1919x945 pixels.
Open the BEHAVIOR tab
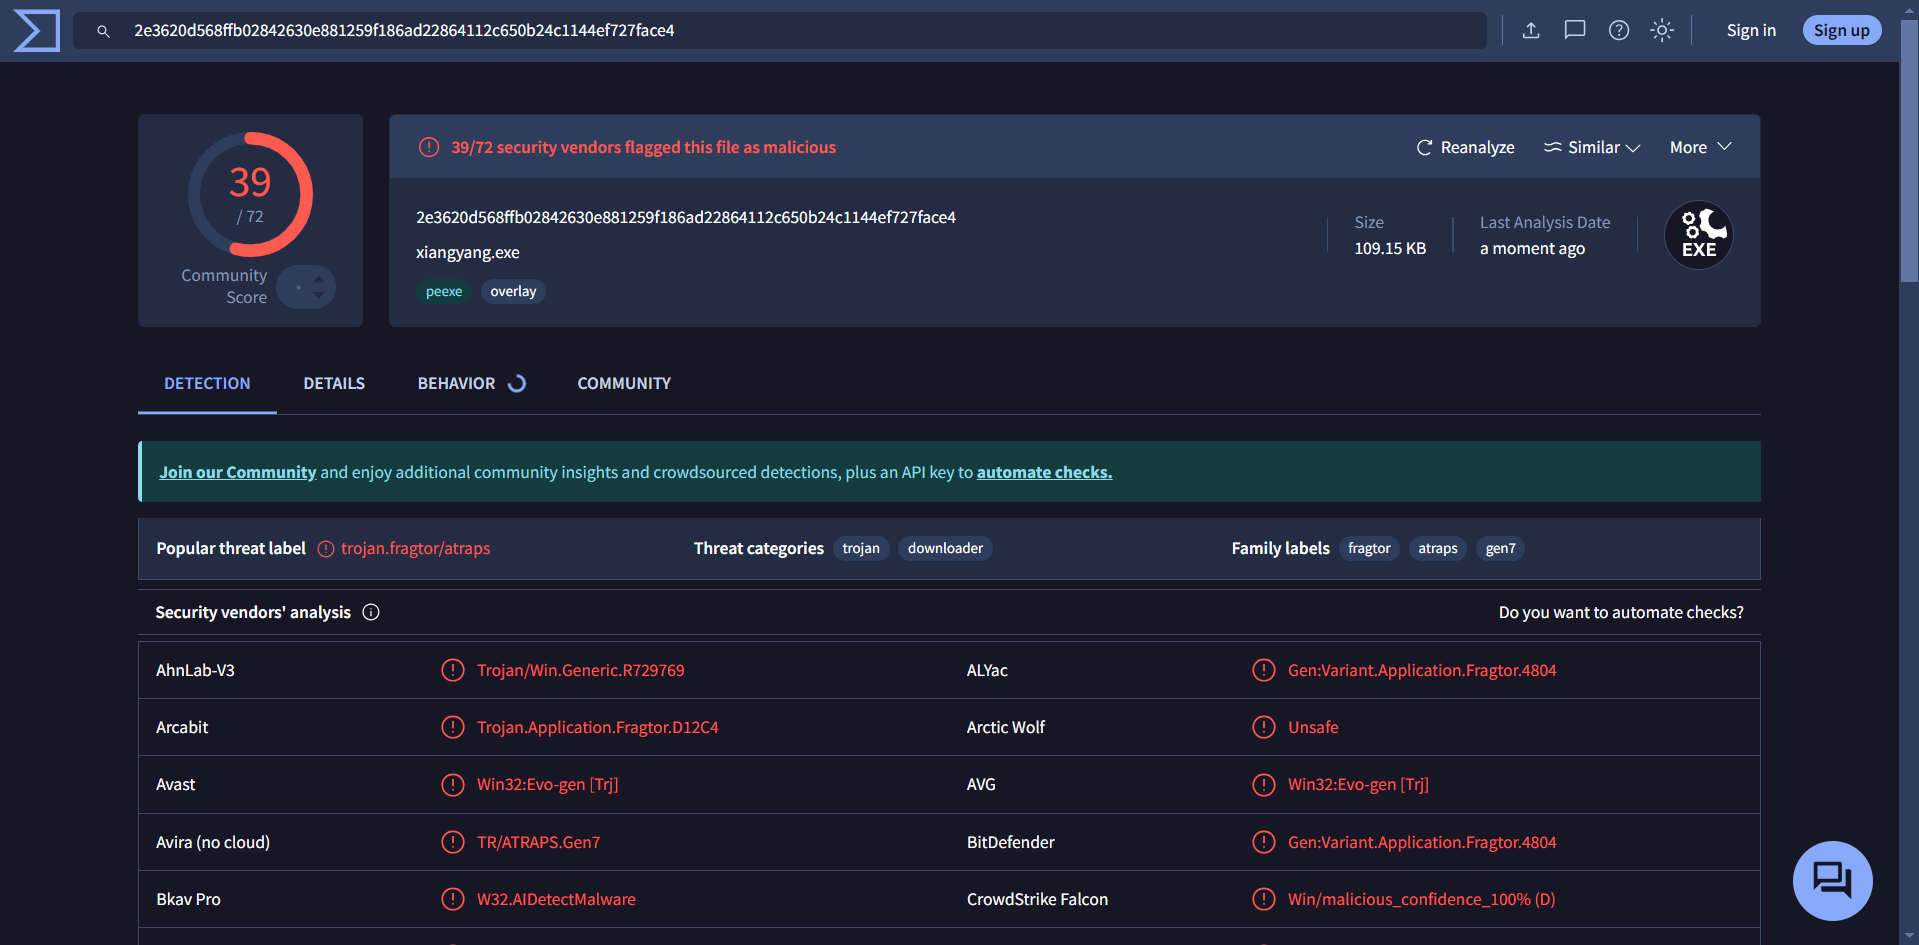point(471,384)
